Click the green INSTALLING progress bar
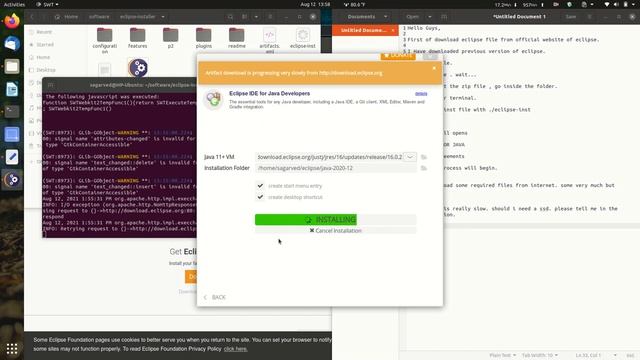This screenshot has width=640, height=360. pos(336,220)
